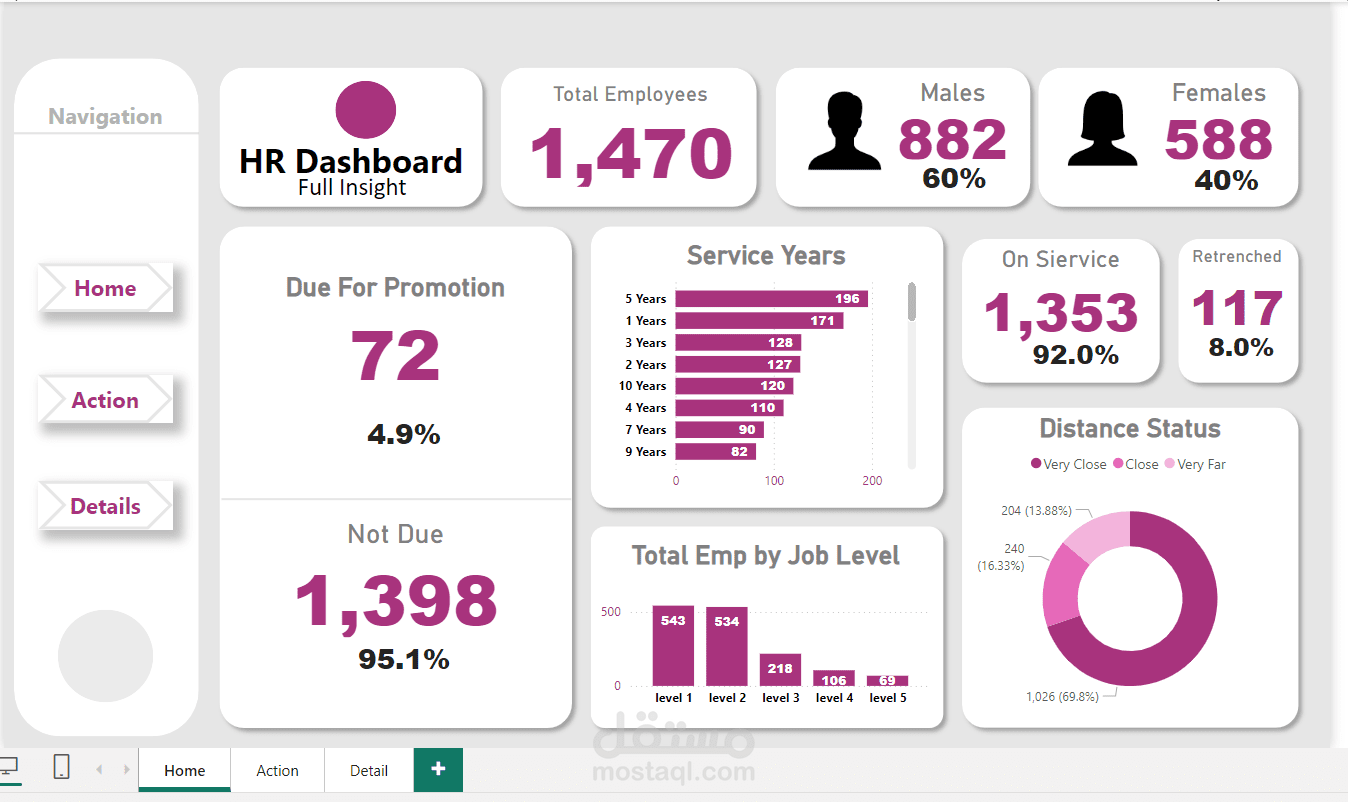Viewport: 1348px width, 802px height.
Task: Select the 1 Years bar (171)
Action: [x=759, y=321]
